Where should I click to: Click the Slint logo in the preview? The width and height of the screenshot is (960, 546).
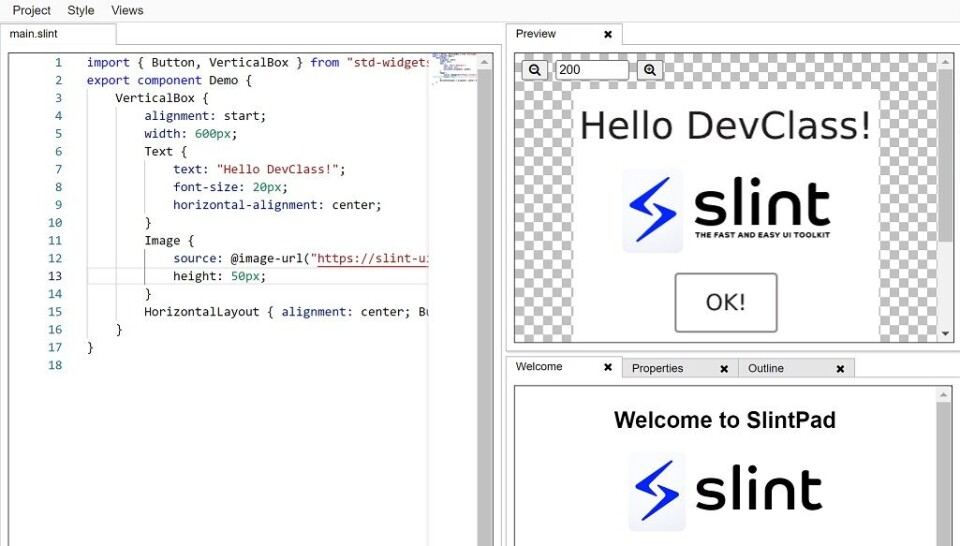[x=726, y=211]
